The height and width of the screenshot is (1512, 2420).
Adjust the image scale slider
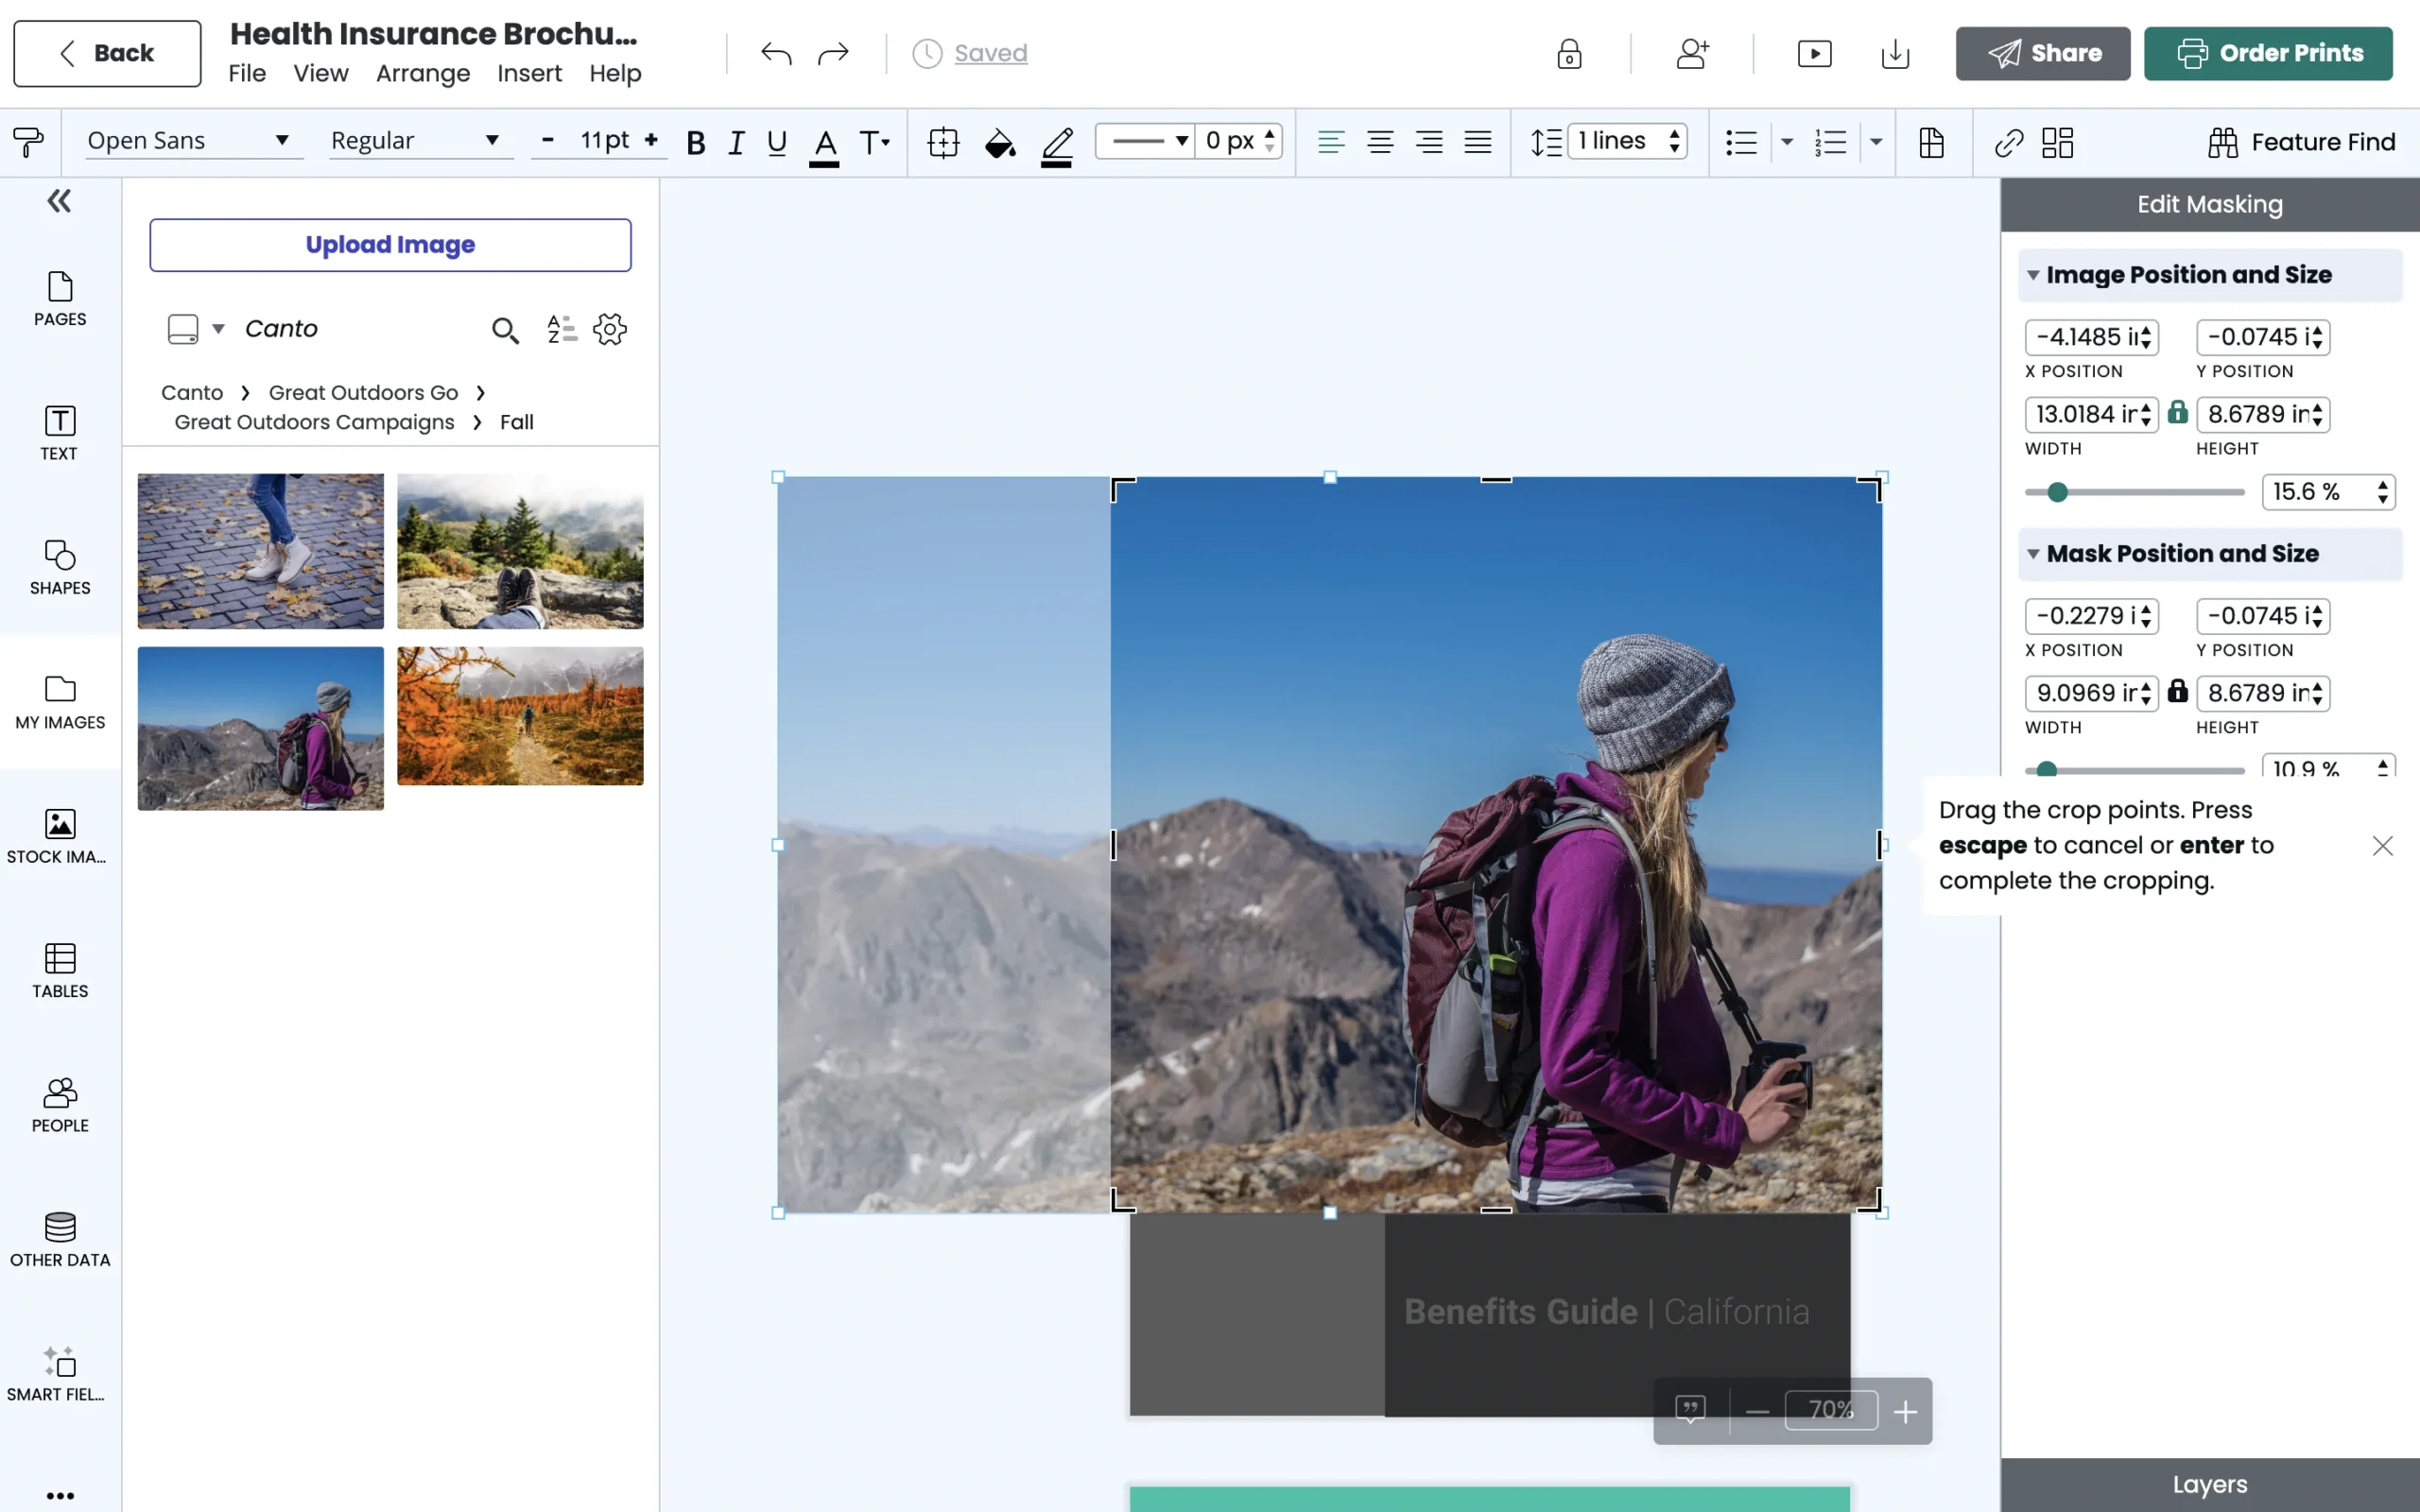[2058, 491]
